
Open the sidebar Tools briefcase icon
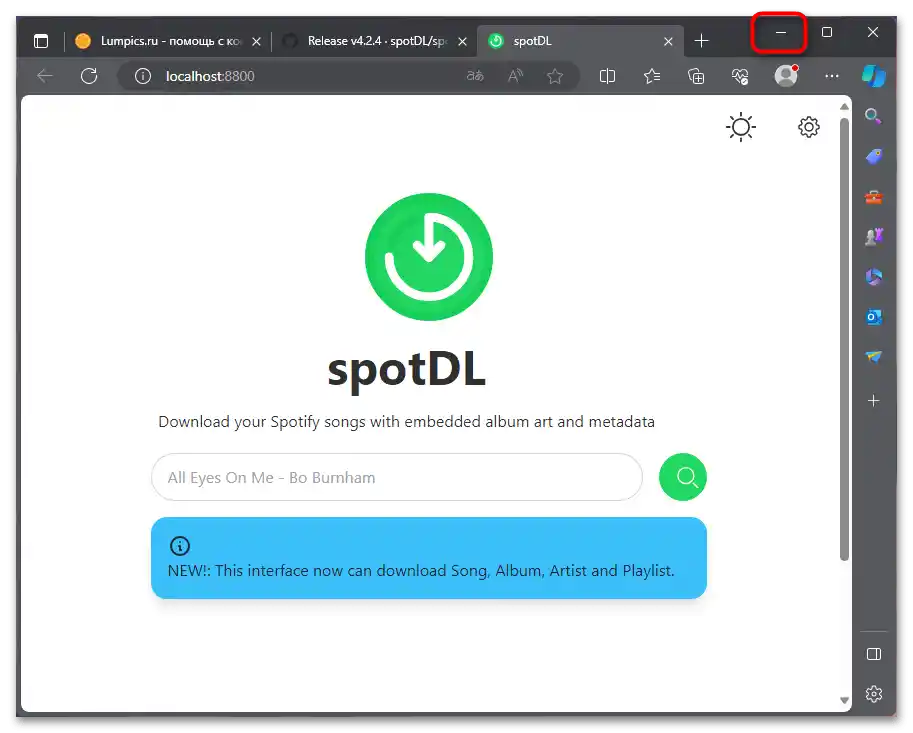click(x=873, y=197)
